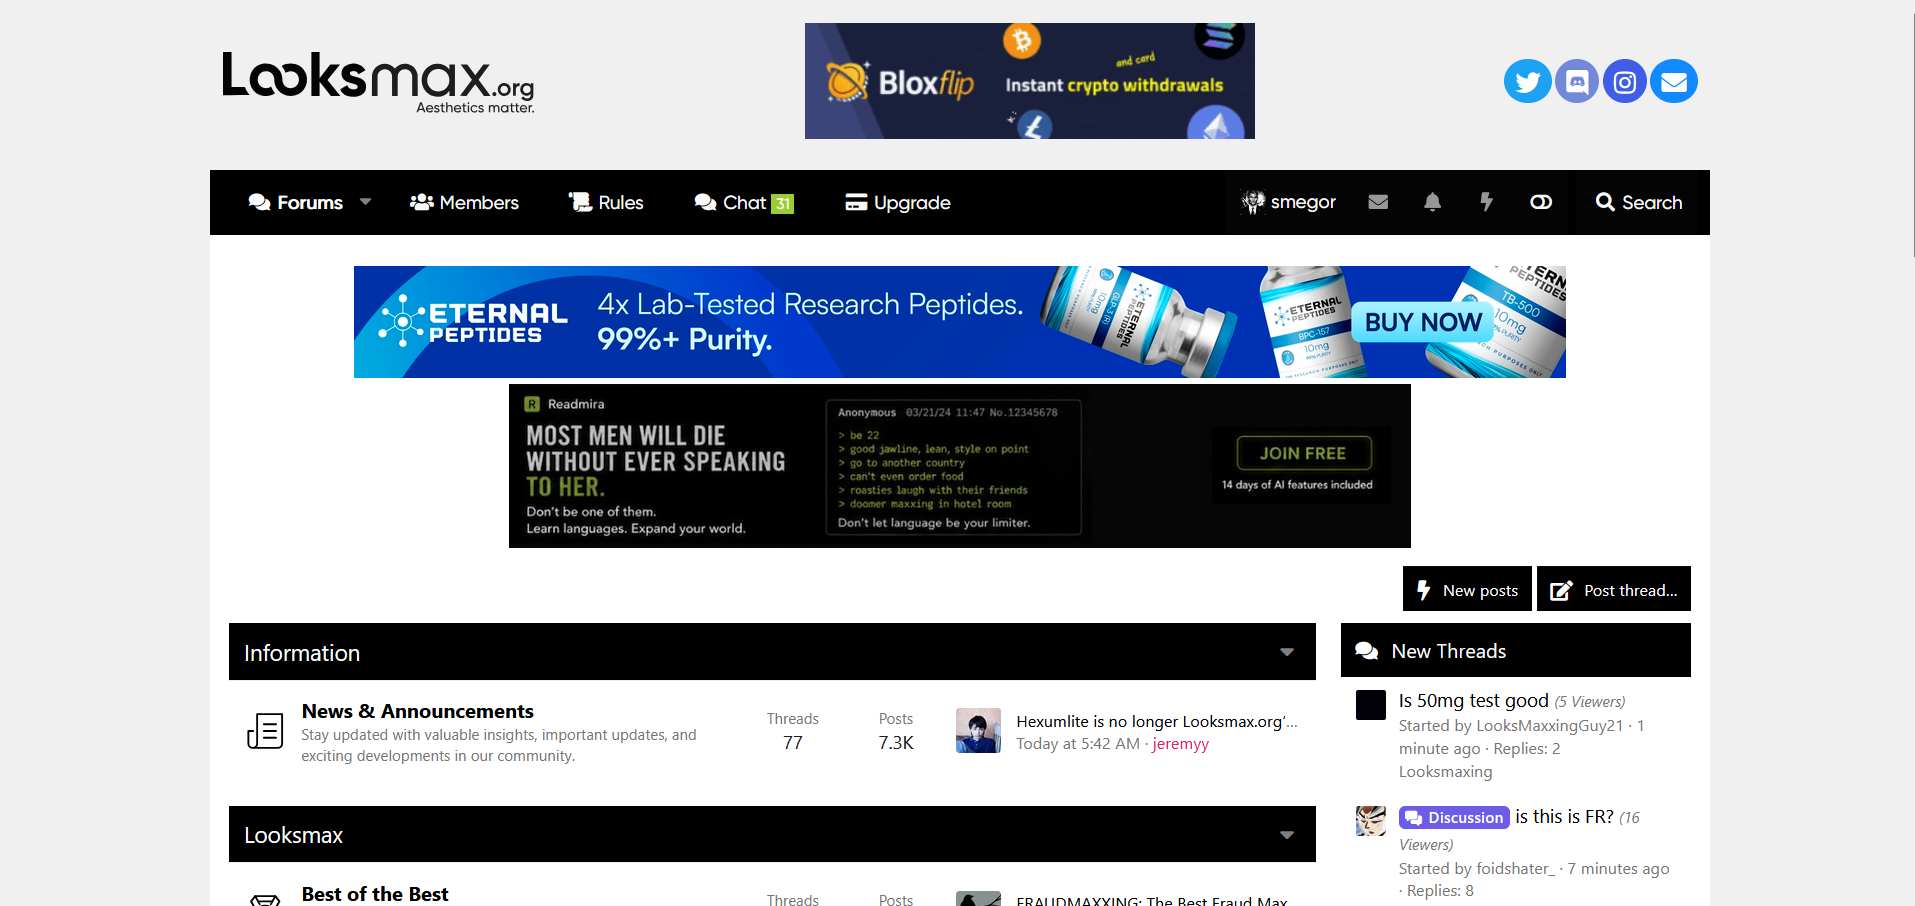Open the Chat menu item
Screen dimensions: 1915x906
click(x=744, y=202)
